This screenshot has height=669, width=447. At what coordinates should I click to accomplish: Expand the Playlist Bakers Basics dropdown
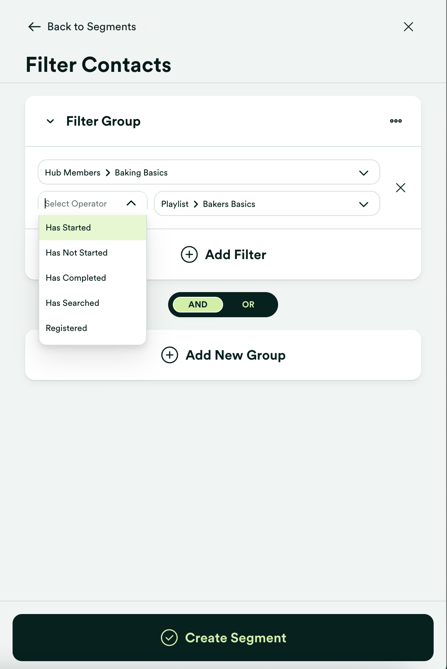[267, 204]
